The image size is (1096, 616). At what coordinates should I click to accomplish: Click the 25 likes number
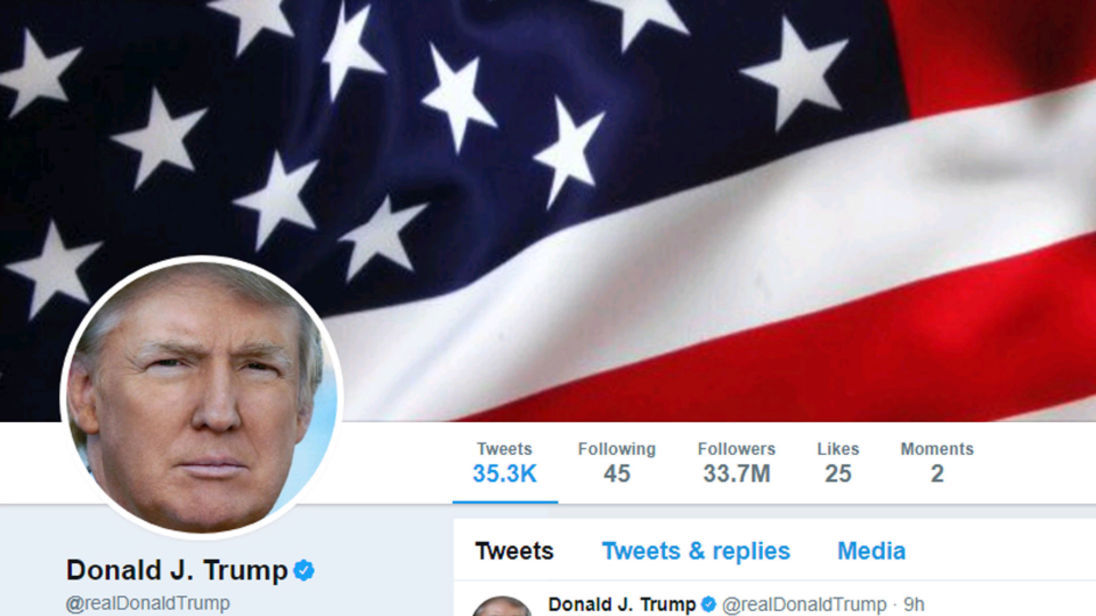click(838, 474)
